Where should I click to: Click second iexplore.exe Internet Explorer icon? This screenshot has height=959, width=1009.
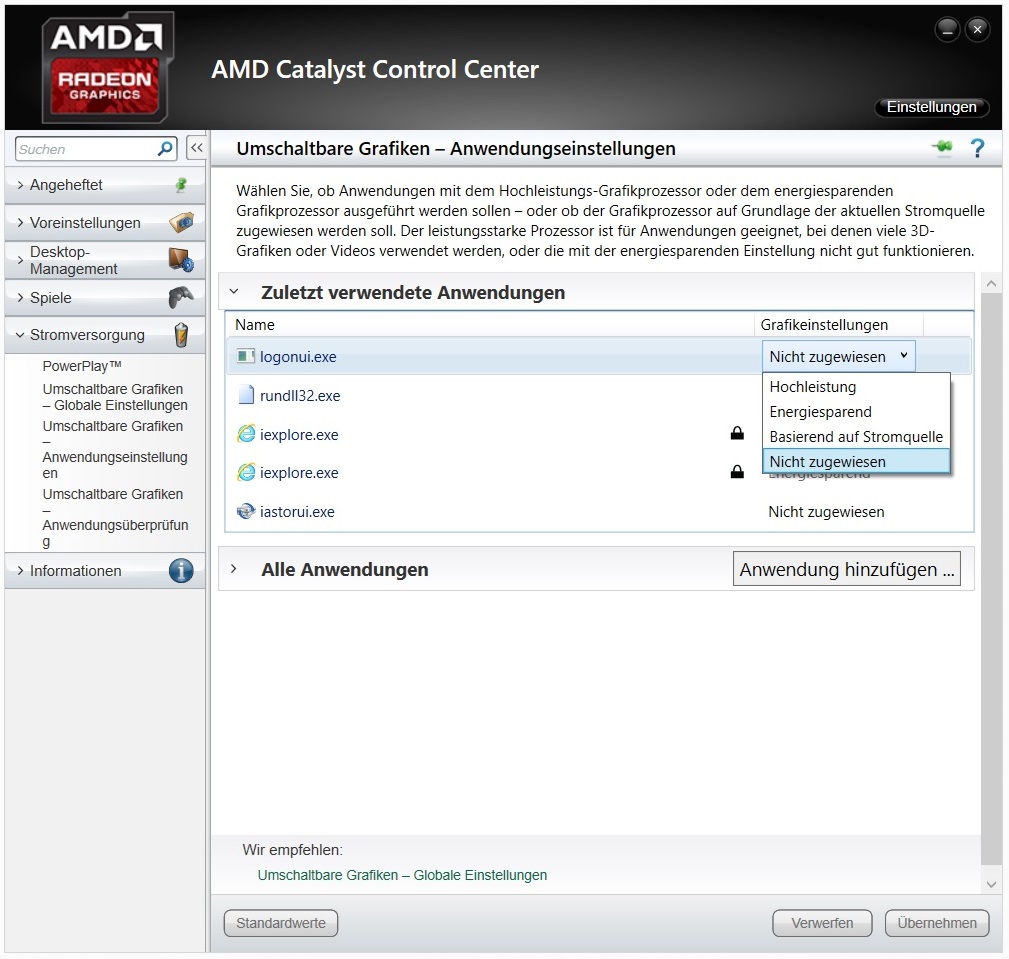[x=246, y=473]
